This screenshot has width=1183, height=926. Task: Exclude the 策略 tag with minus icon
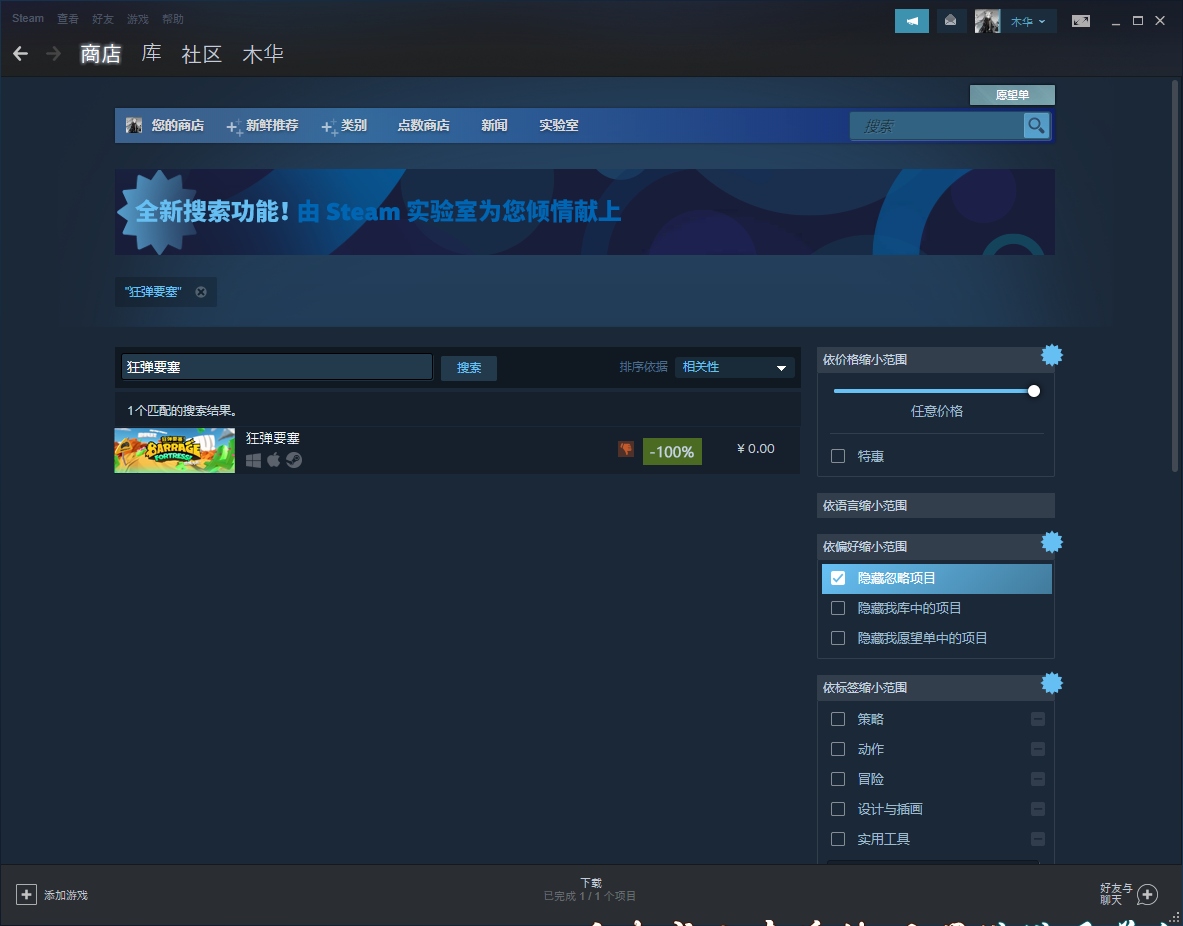click(x=1037, y=719)
